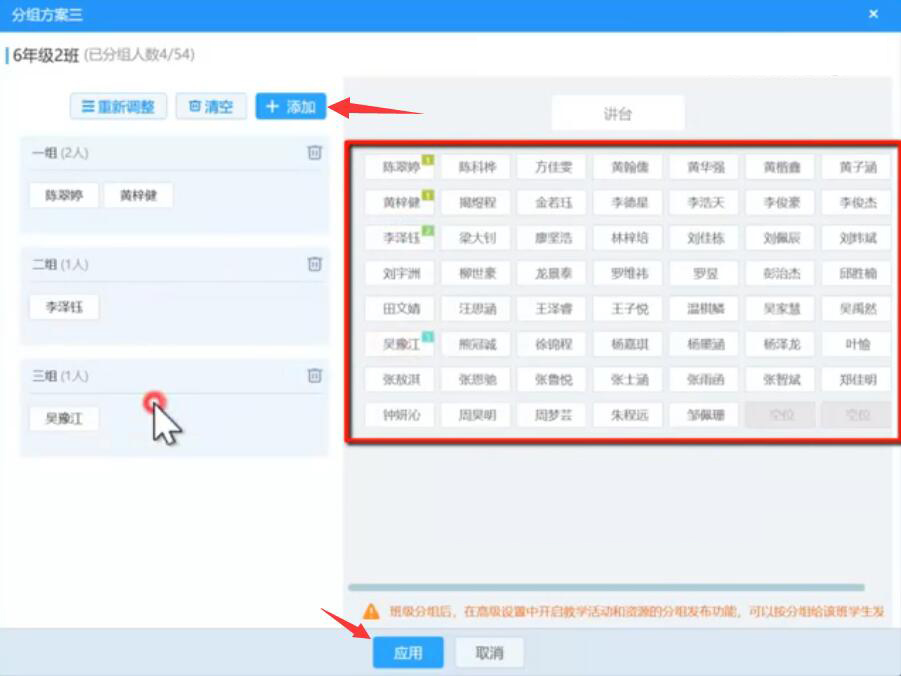901x676 pixels.
Task: Select seat 梁大钊 in the seating chart
Action: (476, 238)
